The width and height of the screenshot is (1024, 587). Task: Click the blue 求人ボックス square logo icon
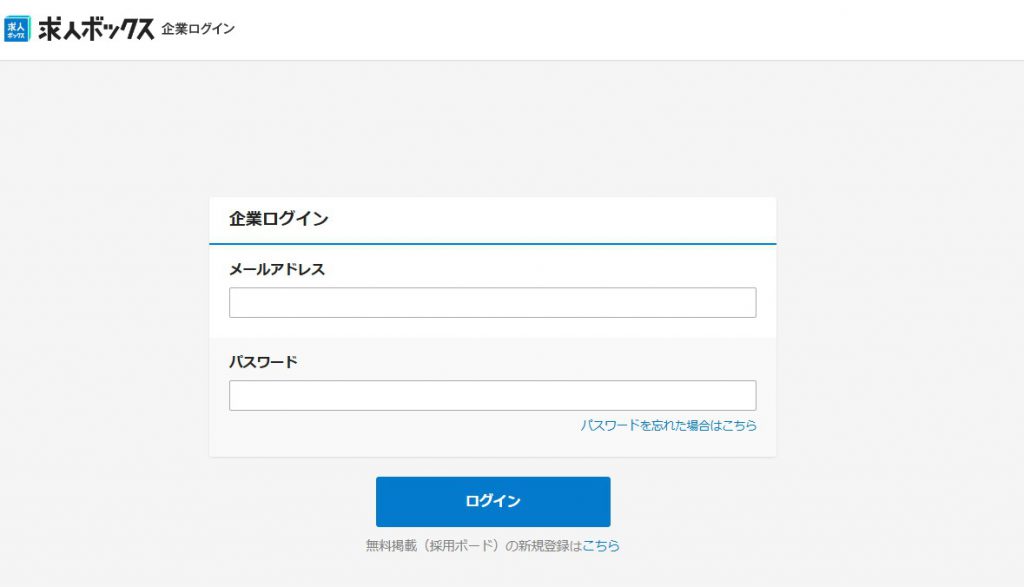(x=17, y=29)
